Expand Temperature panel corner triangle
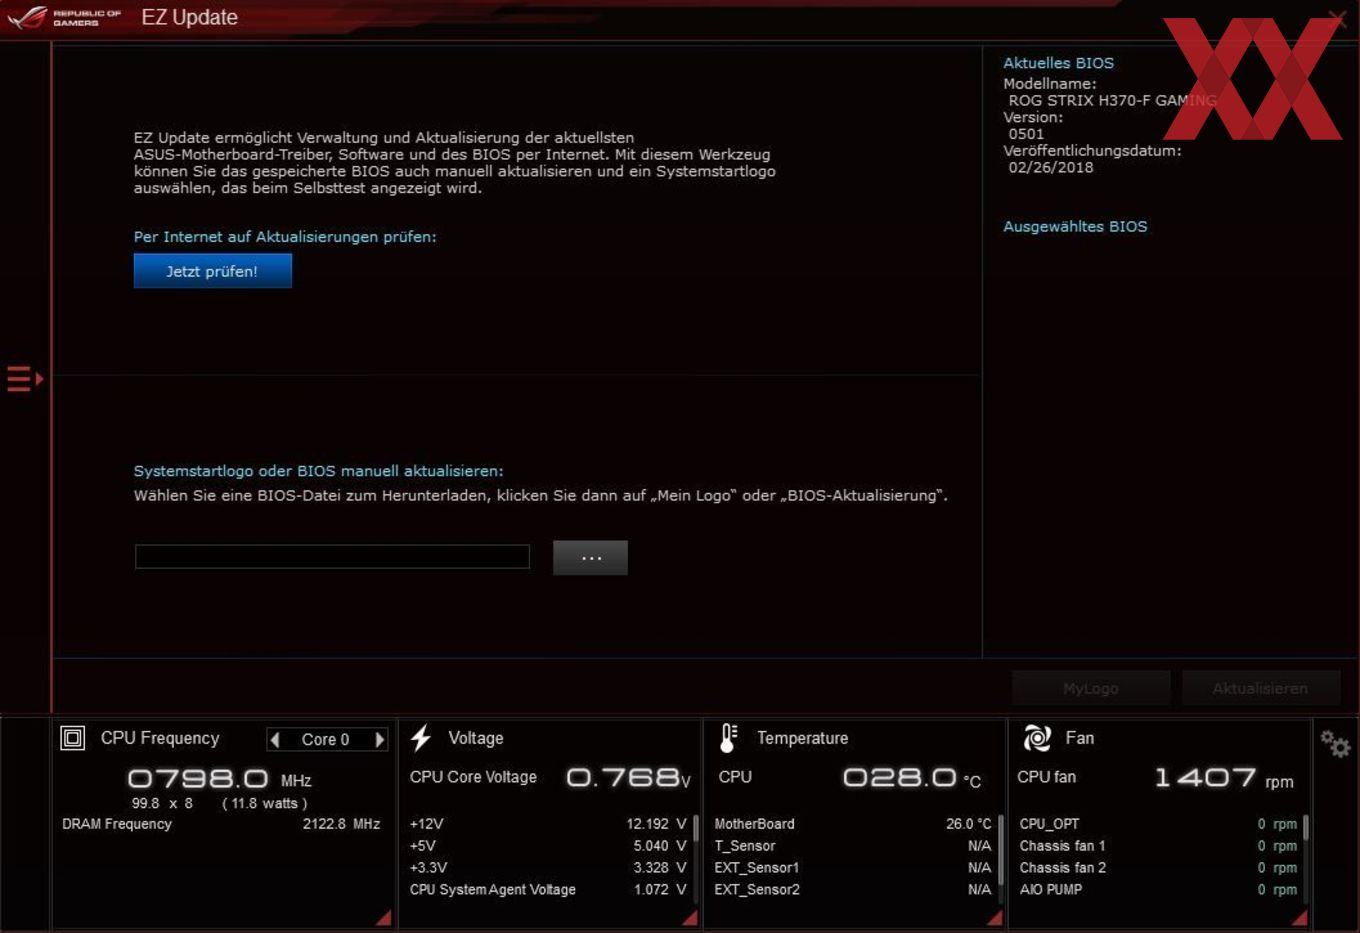 coord(995,918)
